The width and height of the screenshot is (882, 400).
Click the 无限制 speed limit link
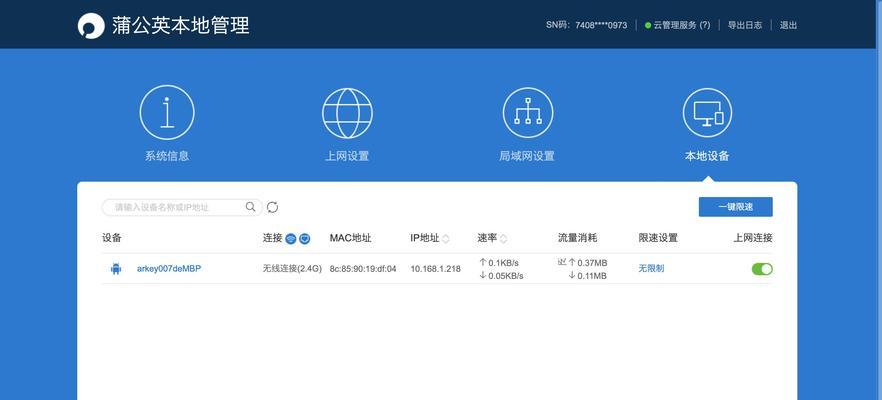click(651, 269)
